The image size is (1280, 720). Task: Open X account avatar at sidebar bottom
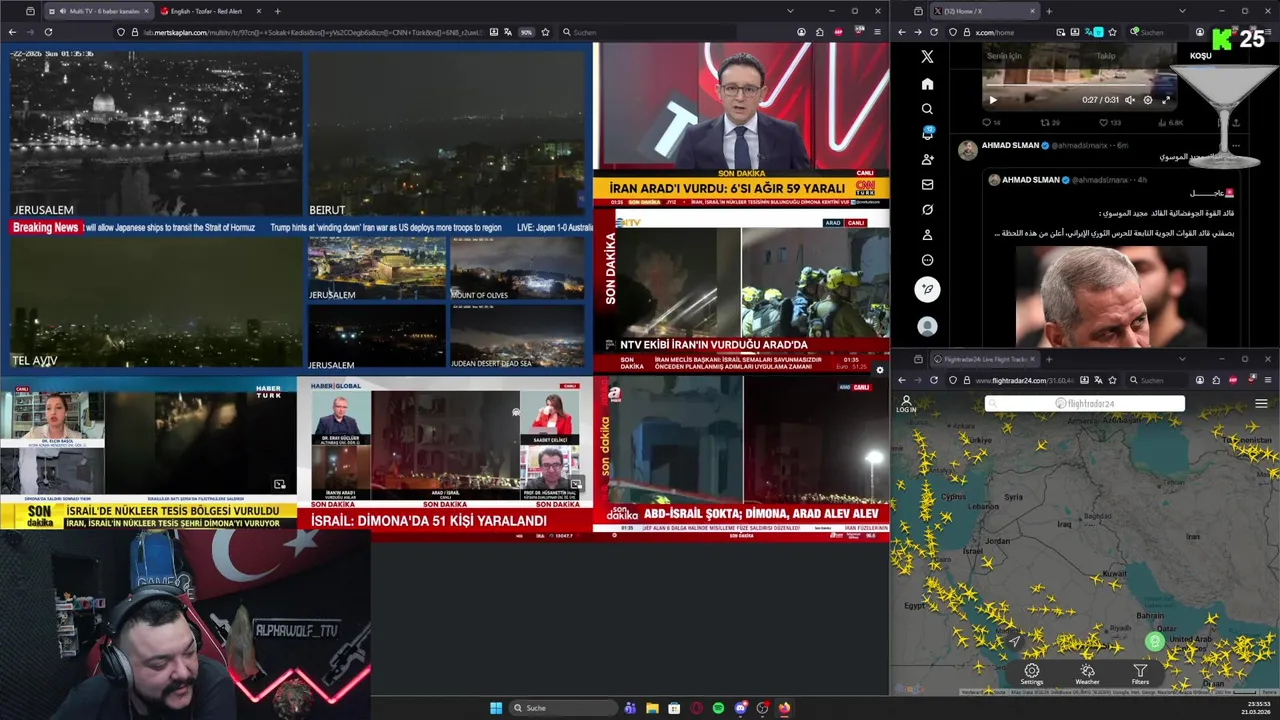[x=927, y=326]
